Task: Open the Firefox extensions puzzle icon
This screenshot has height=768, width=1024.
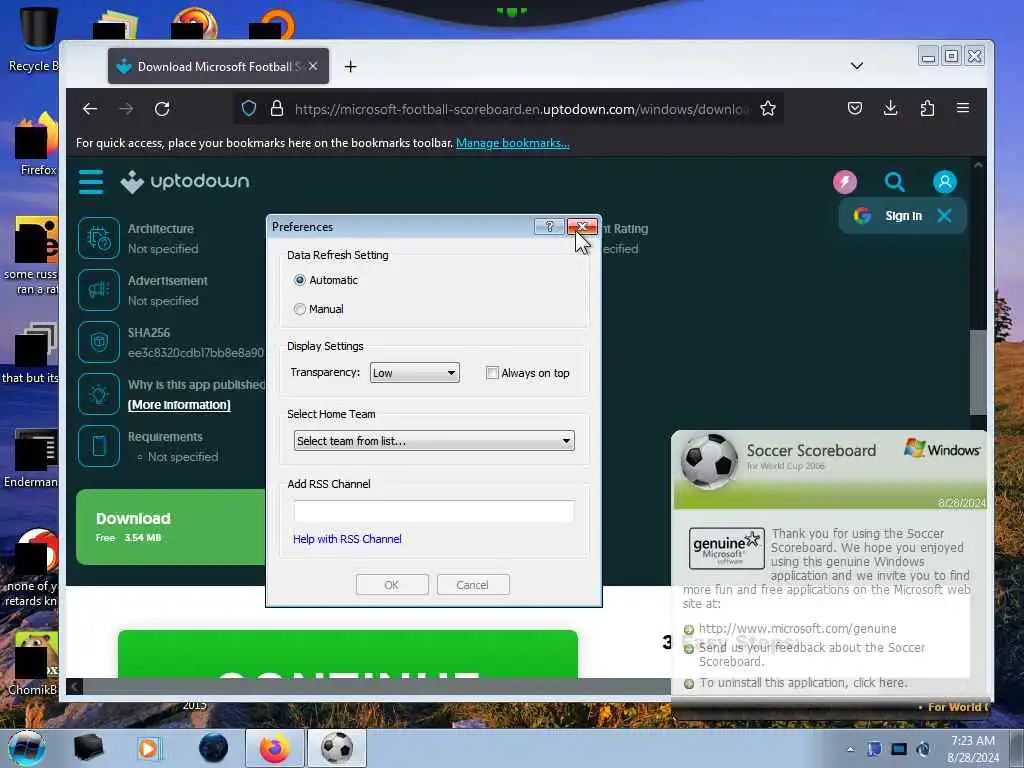Action: click(x=927, y=108)
